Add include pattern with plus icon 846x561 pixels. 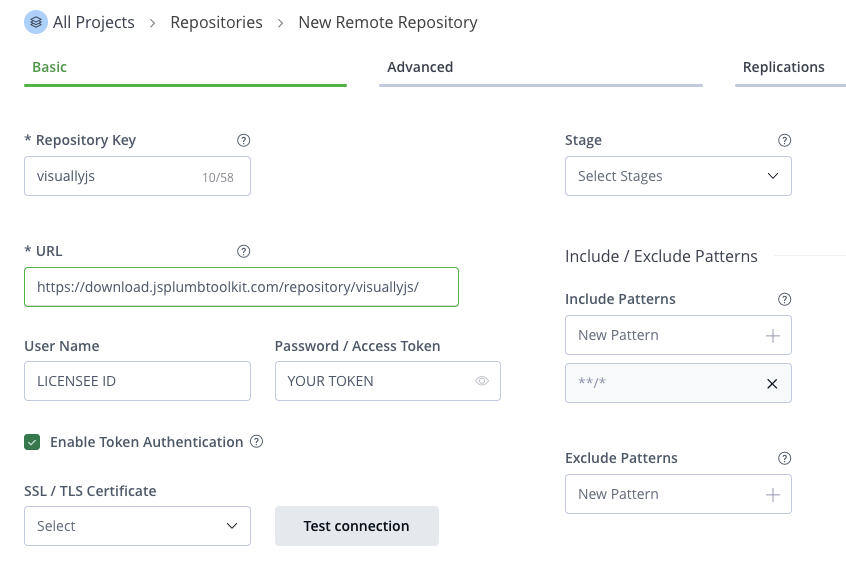point(773,336)
